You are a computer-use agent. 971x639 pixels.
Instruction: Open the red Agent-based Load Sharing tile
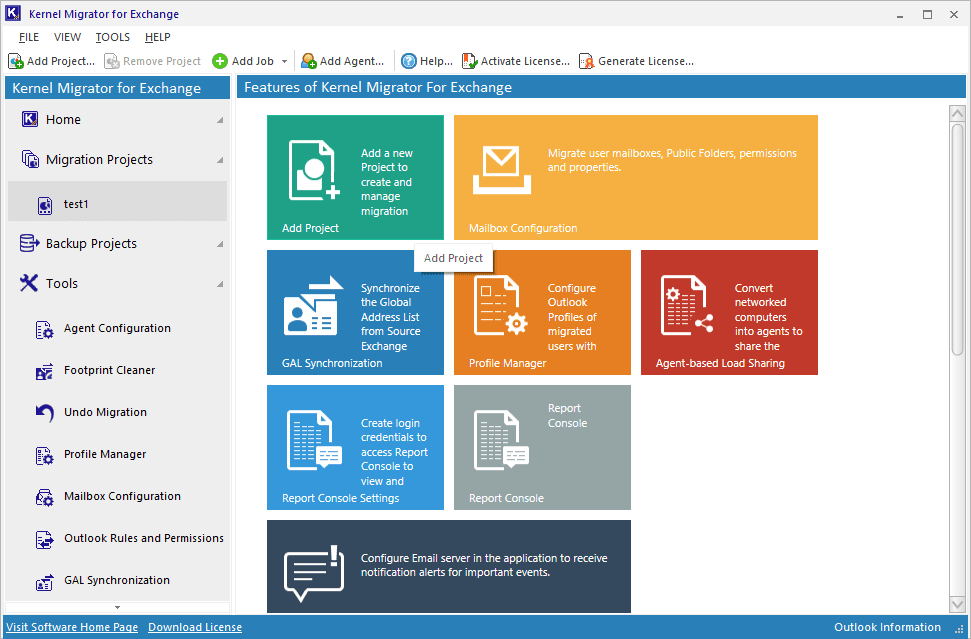(x=729, y=312)
